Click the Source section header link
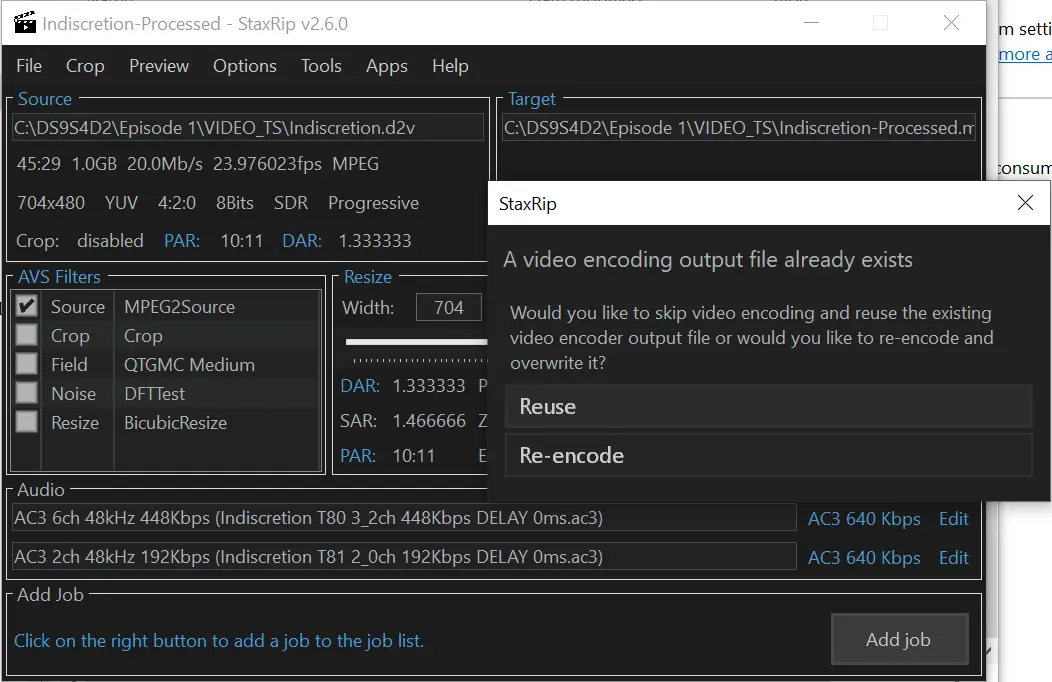 click(x=44, y=99)
